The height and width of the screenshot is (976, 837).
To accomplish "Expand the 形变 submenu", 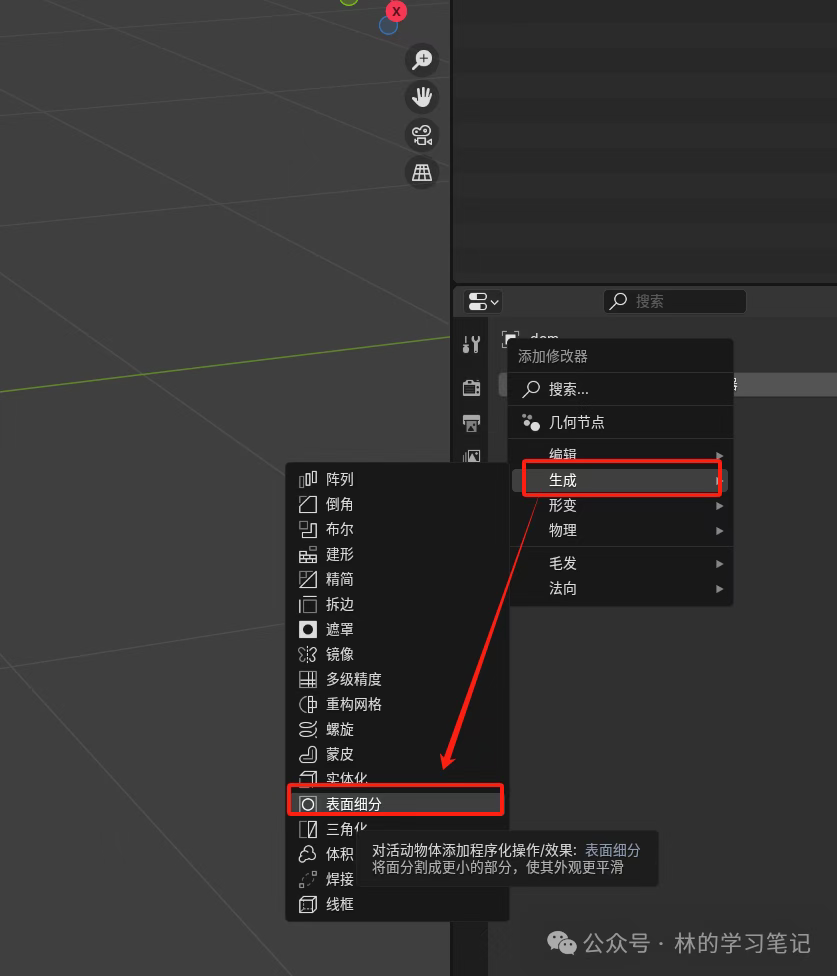I will pos(620,505).
